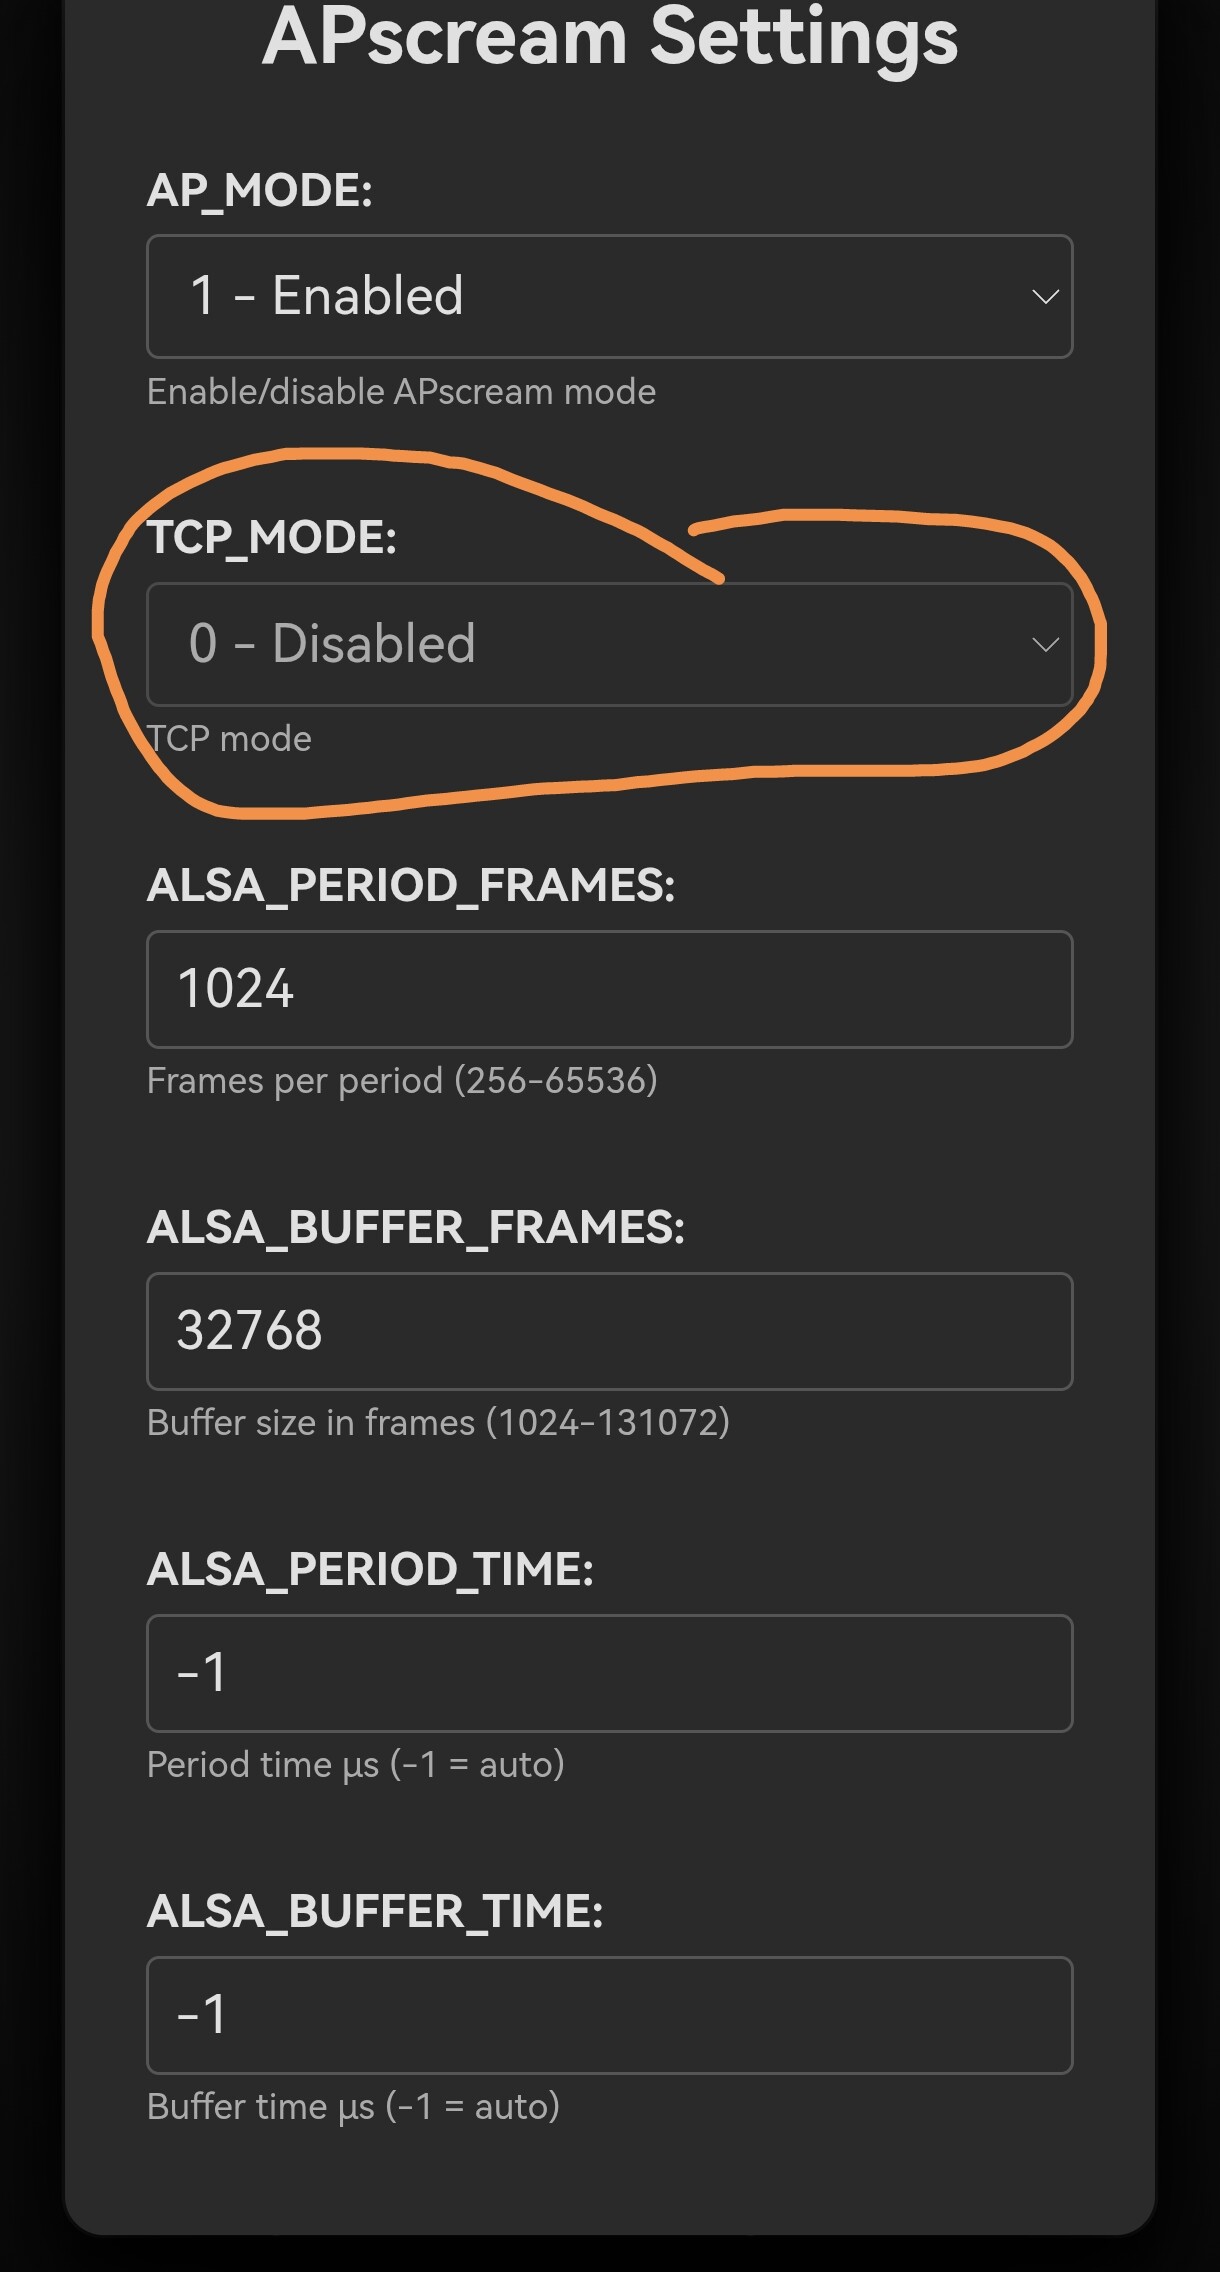Click the chevron arrow in the TCP_MODE box
Viewport: 1220px width, 2272px height.
point(1045,645)
